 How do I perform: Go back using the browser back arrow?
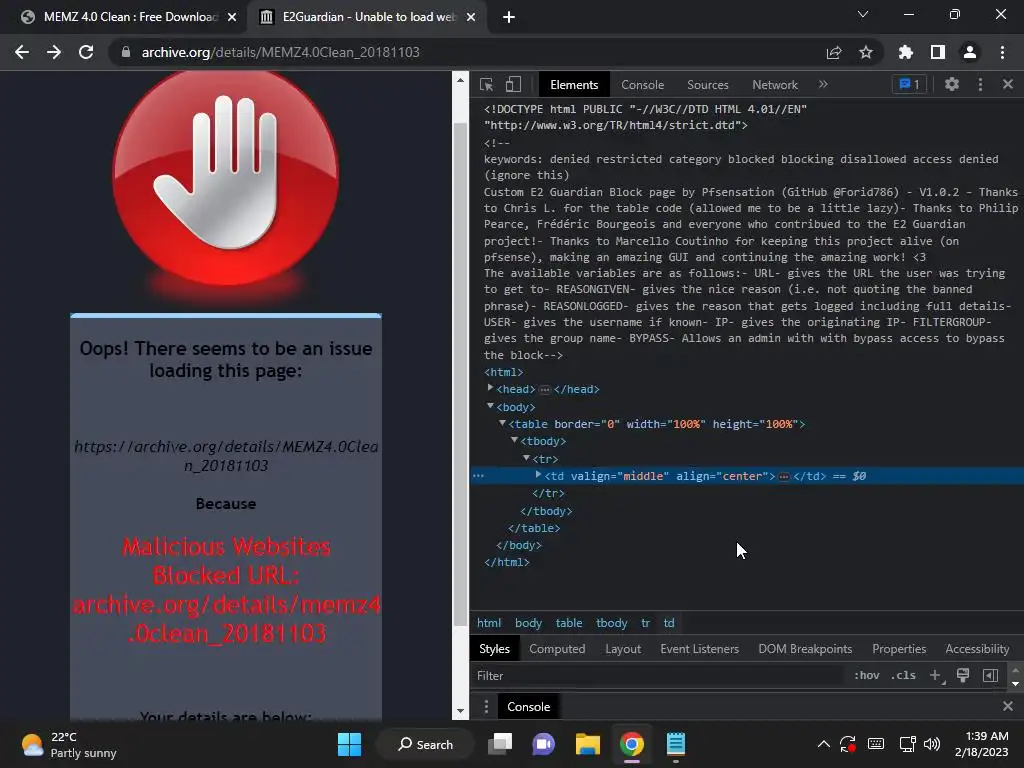point(22,52)
